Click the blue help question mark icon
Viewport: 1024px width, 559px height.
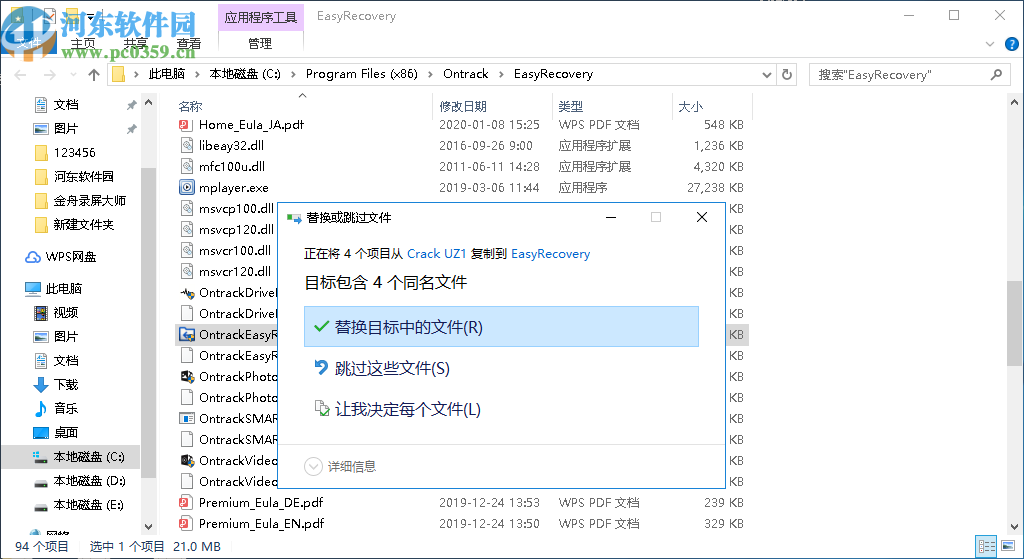point(1012,44)
